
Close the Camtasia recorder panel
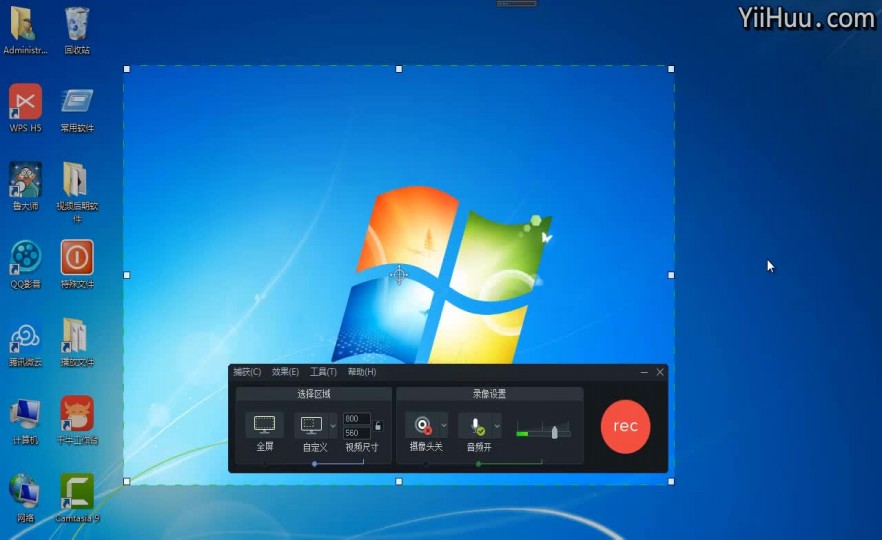[x=660, y=372]
